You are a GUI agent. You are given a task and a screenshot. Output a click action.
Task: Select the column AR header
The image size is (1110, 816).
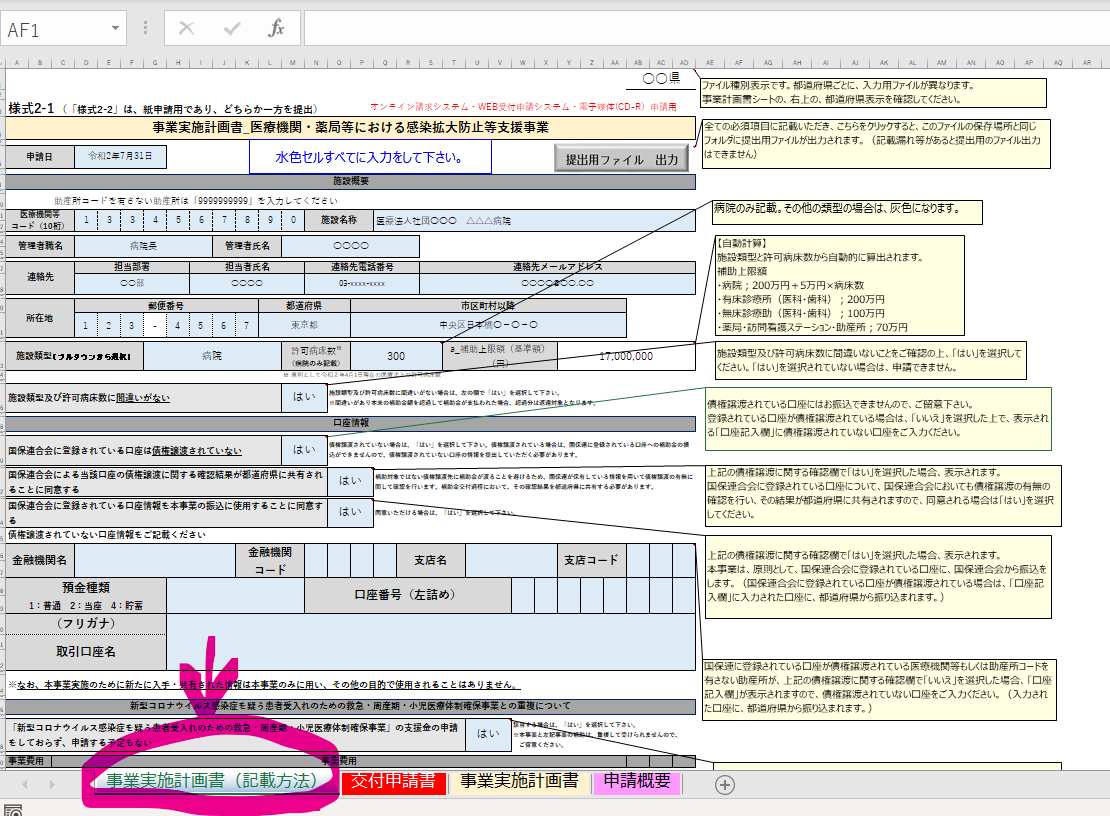(x=1087, y=62)
